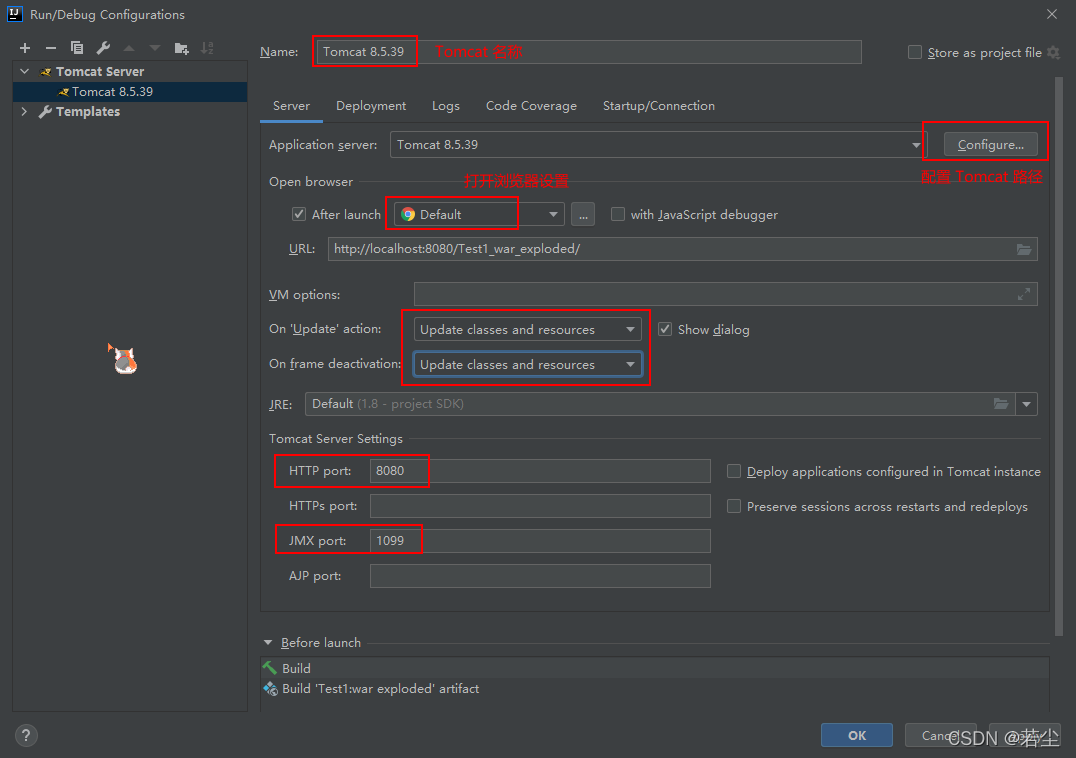
Task: Click the URL input field
Action: [x=683, y=249]
